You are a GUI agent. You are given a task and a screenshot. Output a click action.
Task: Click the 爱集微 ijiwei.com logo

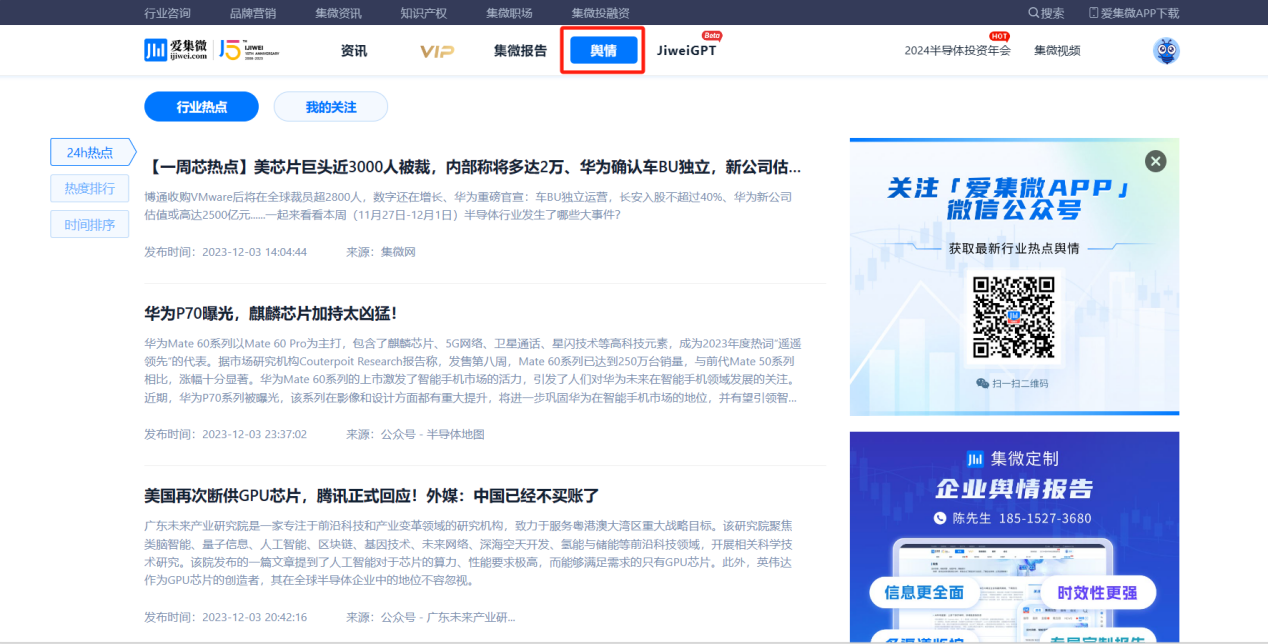pyautogui.click(x=176, y=50)
